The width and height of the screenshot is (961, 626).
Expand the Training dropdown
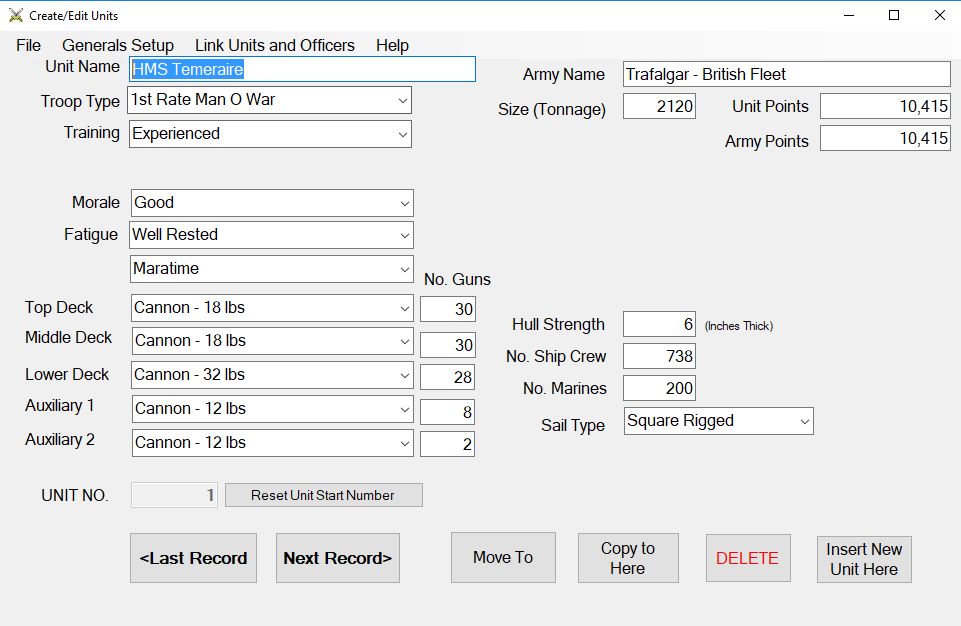click(401, 134)
